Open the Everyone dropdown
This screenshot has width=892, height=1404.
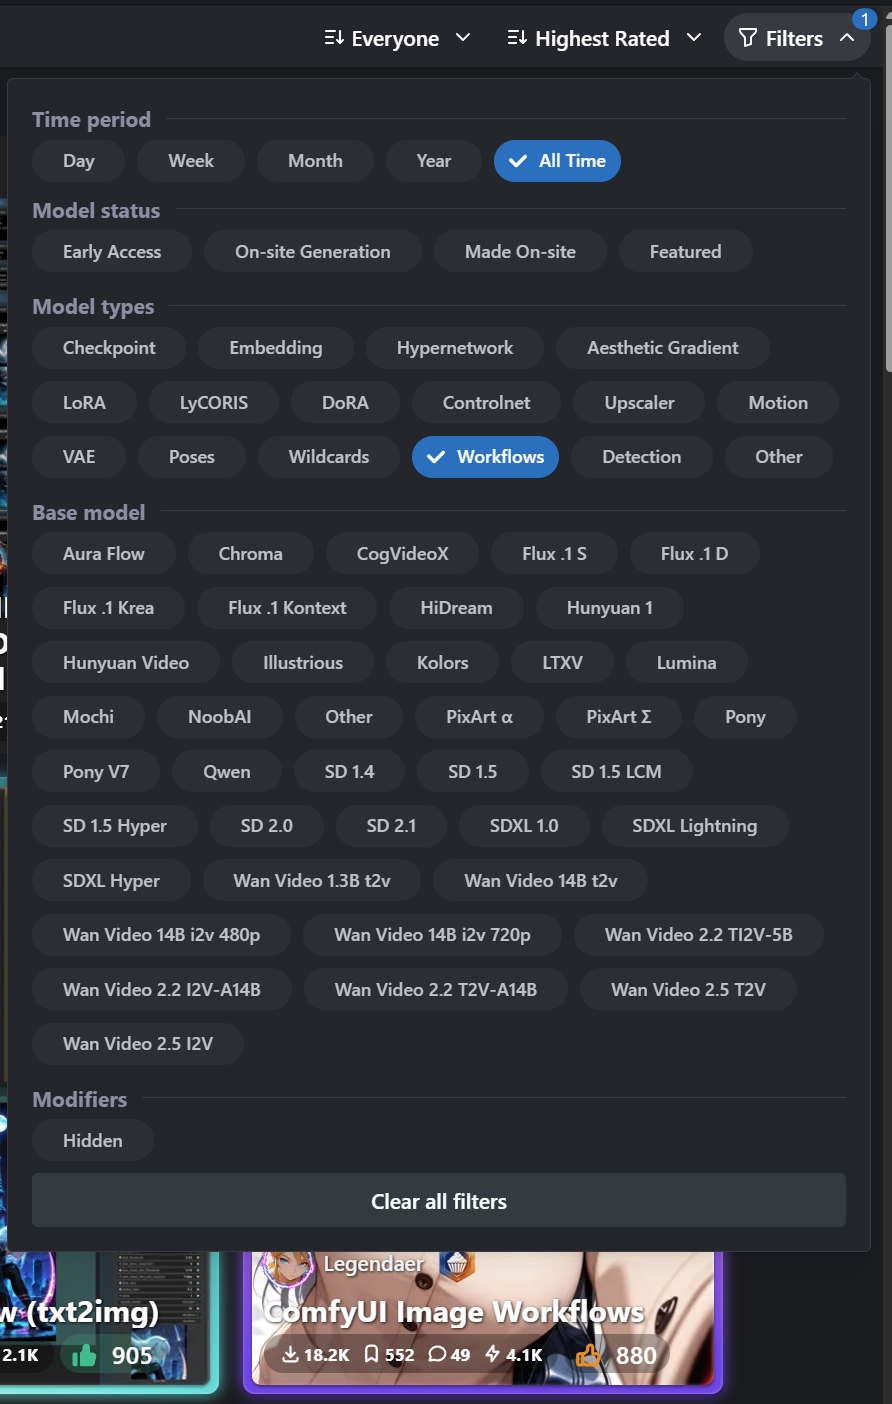397,39
